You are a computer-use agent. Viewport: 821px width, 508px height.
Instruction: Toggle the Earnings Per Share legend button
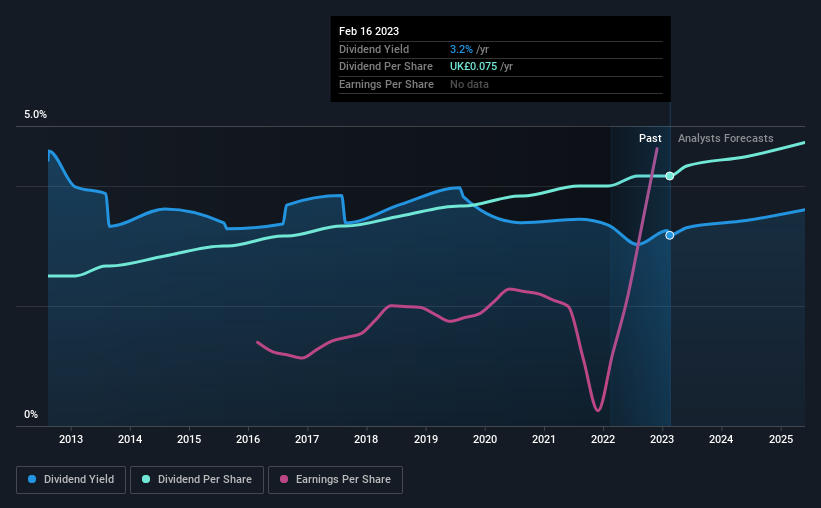coord(335,480)
